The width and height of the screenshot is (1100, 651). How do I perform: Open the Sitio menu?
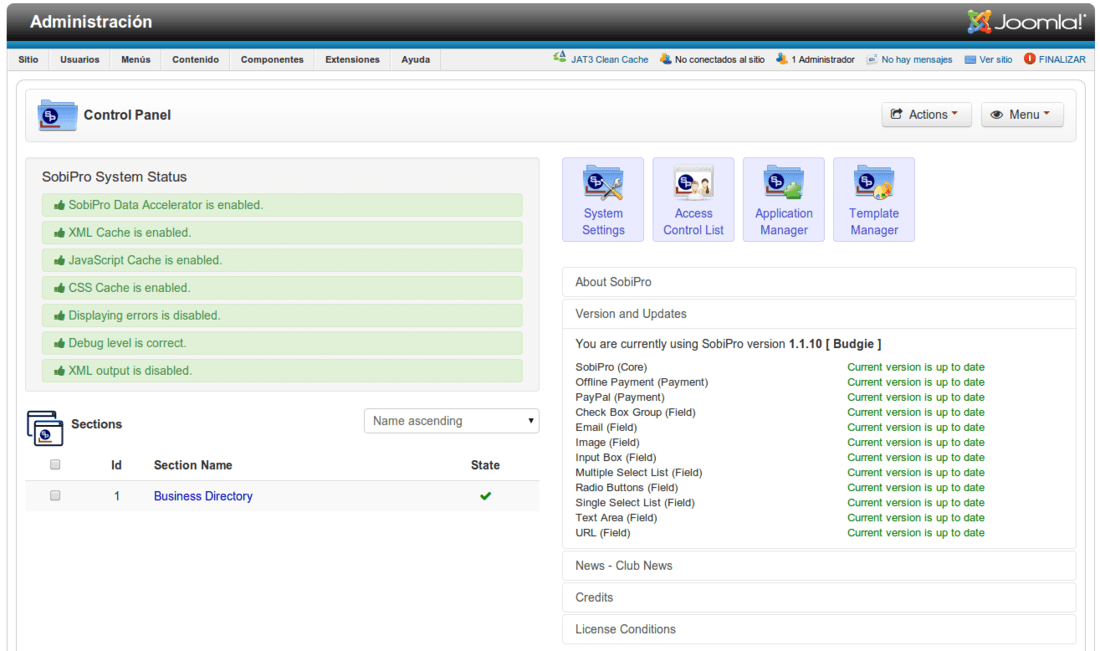[x=28, y=60]
